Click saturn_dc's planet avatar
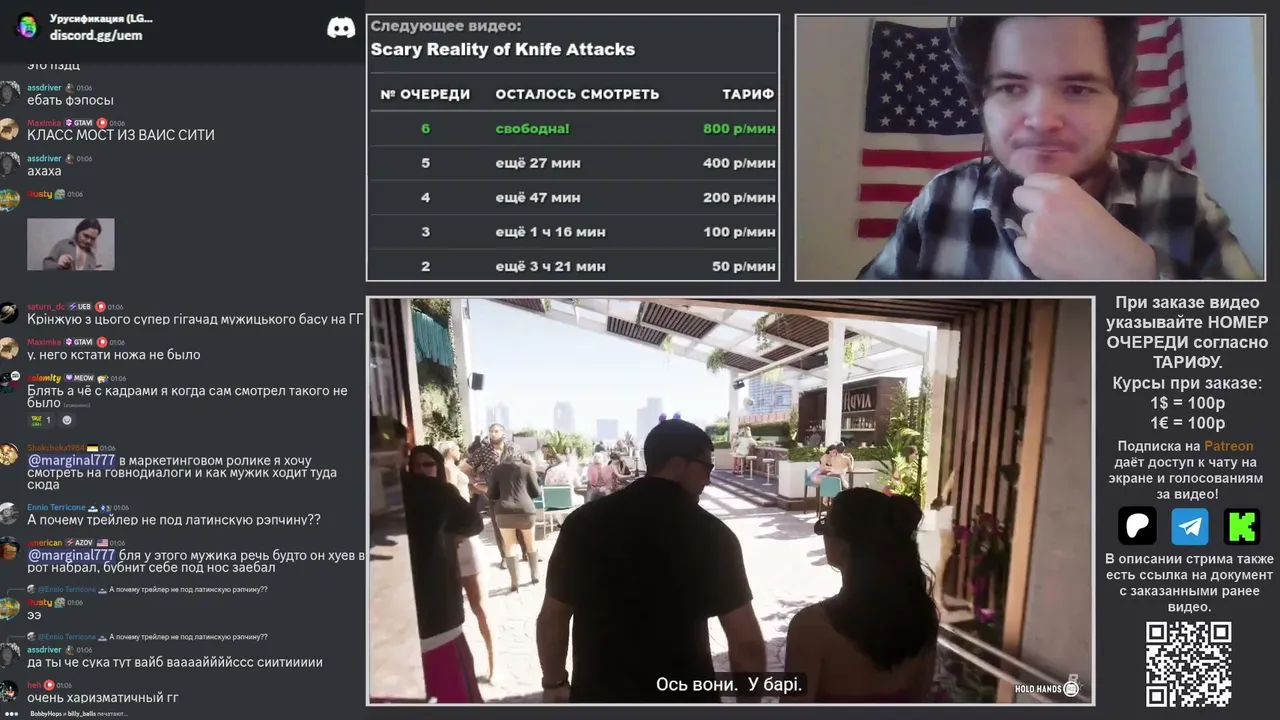This screenshot has width=1280, height=720. (x=9, y=313)
